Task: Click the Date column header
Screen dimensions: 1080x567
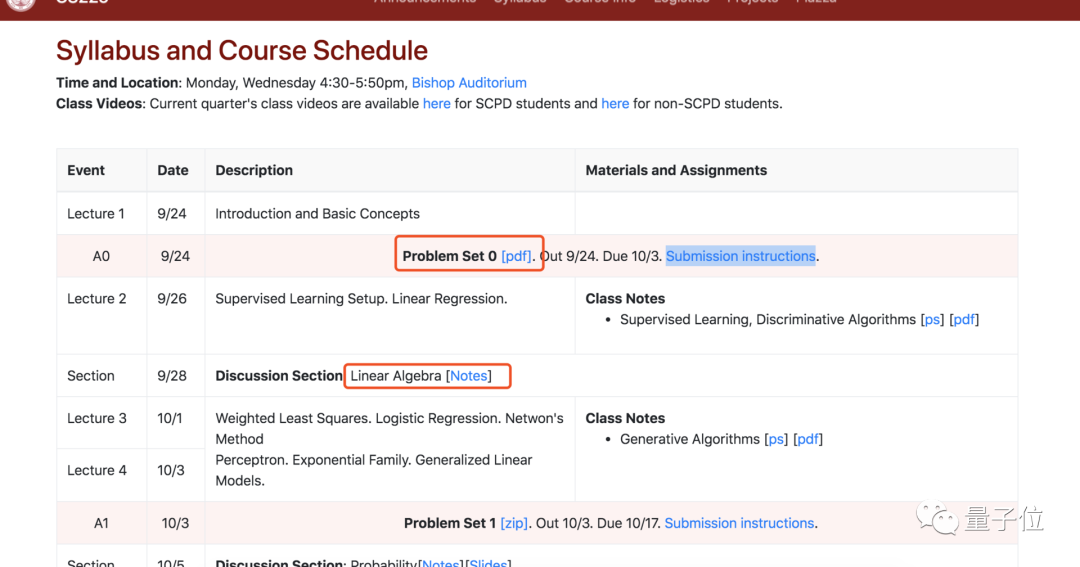Action: point(173,171)
